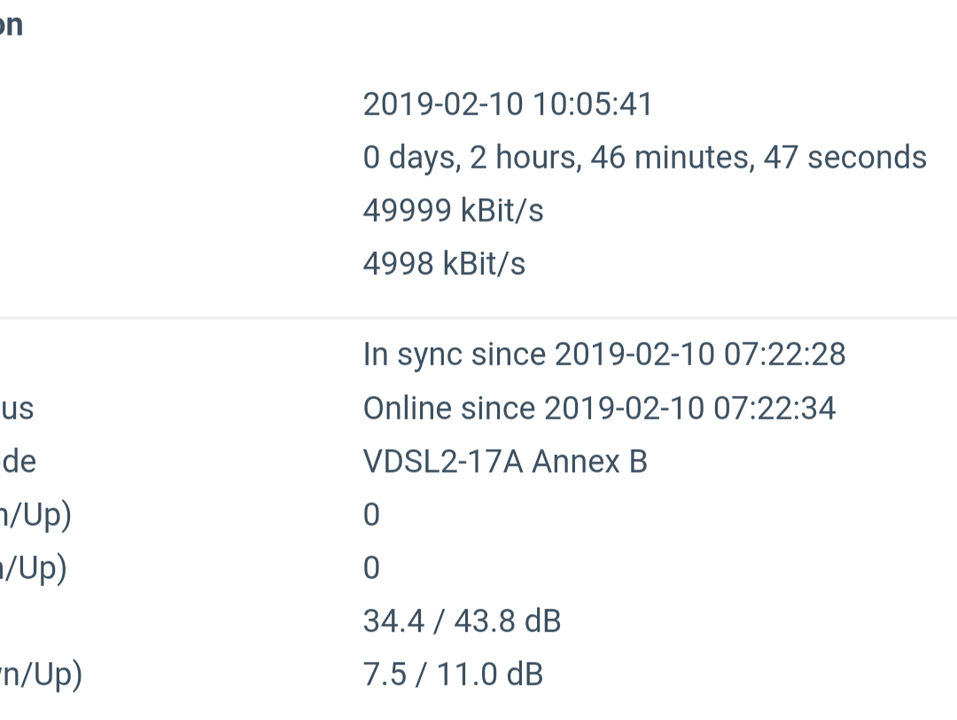Viewport: 957px width, 720px height.
Task: Click the "/Up)" label beside the first zero
Action: [x=35, y=516]
